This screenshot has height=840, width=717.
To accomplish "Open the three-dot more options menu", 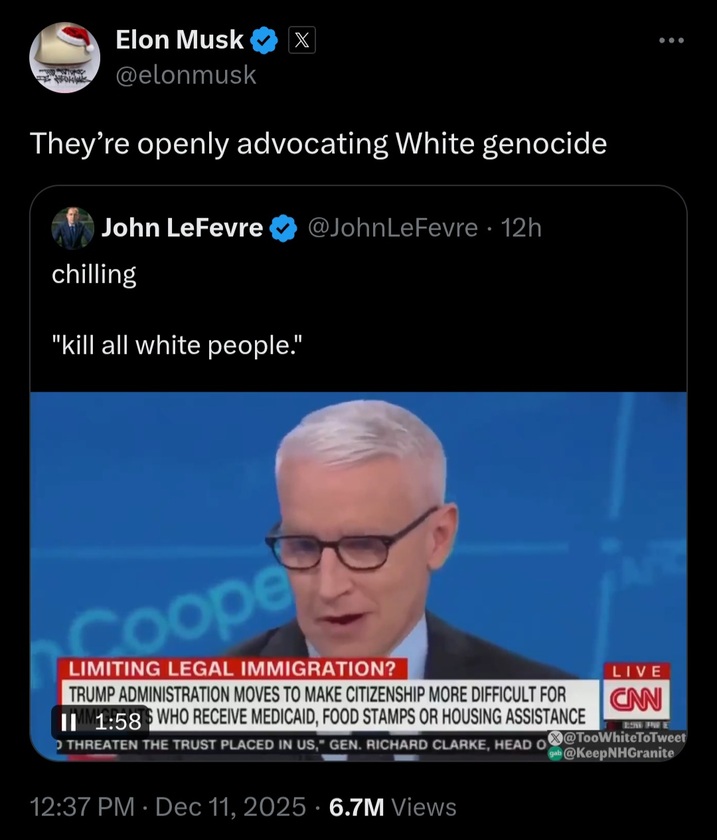I will pyautogui.click(x=671, y=40).
